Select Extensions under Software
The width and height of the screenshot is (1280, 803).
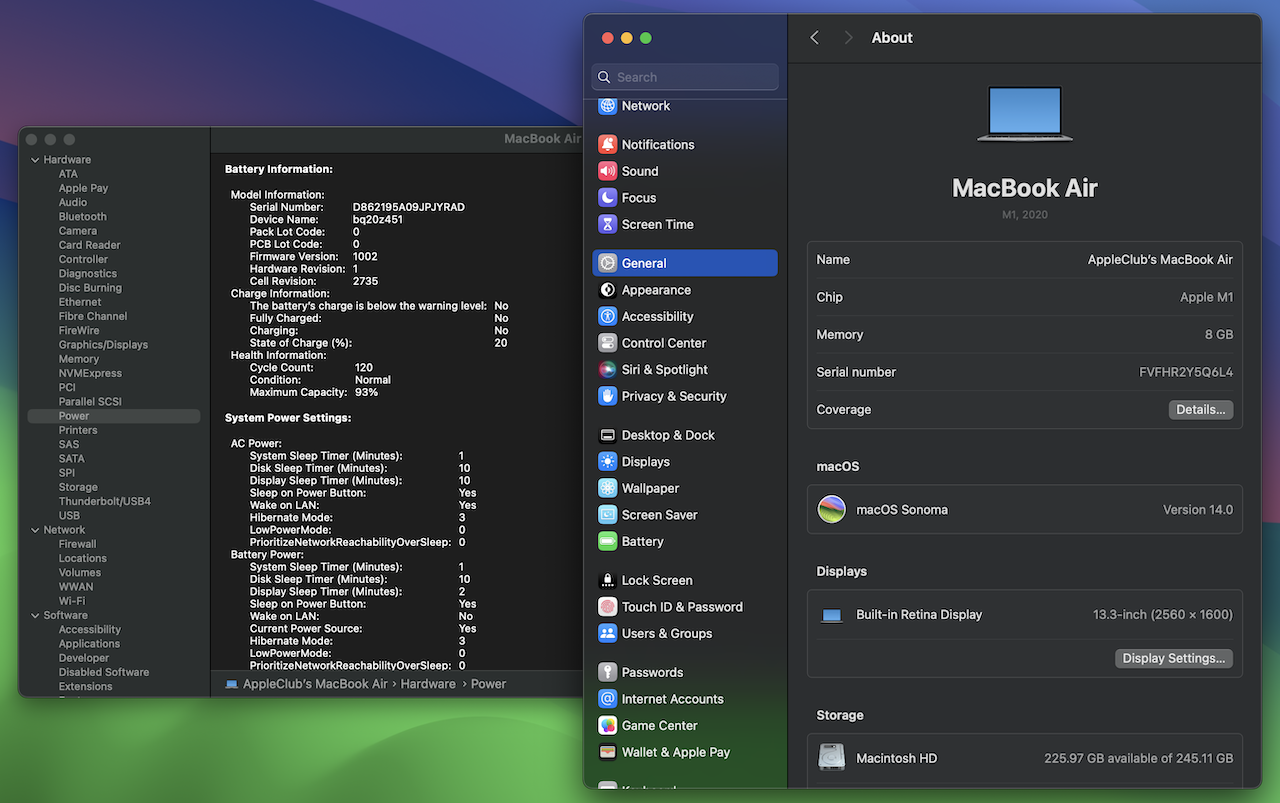pos(86,687)
